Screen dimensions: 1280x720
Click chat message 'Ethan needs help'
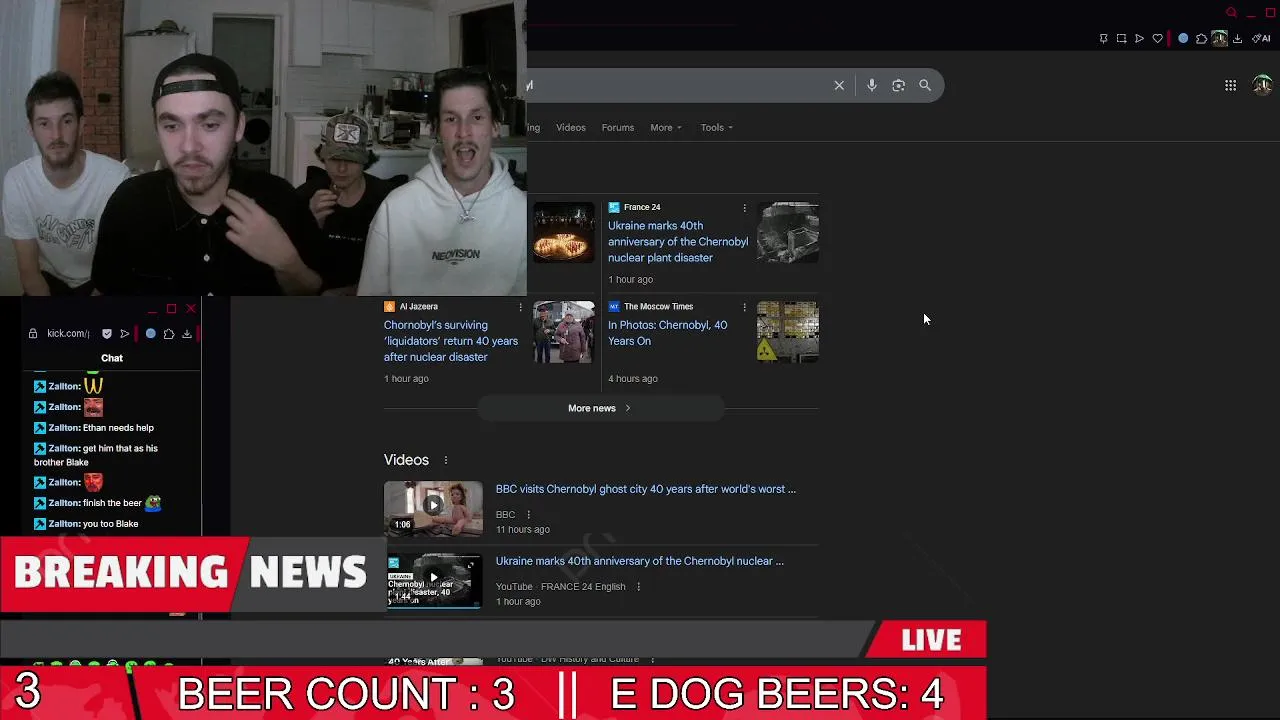pos(118,428)
